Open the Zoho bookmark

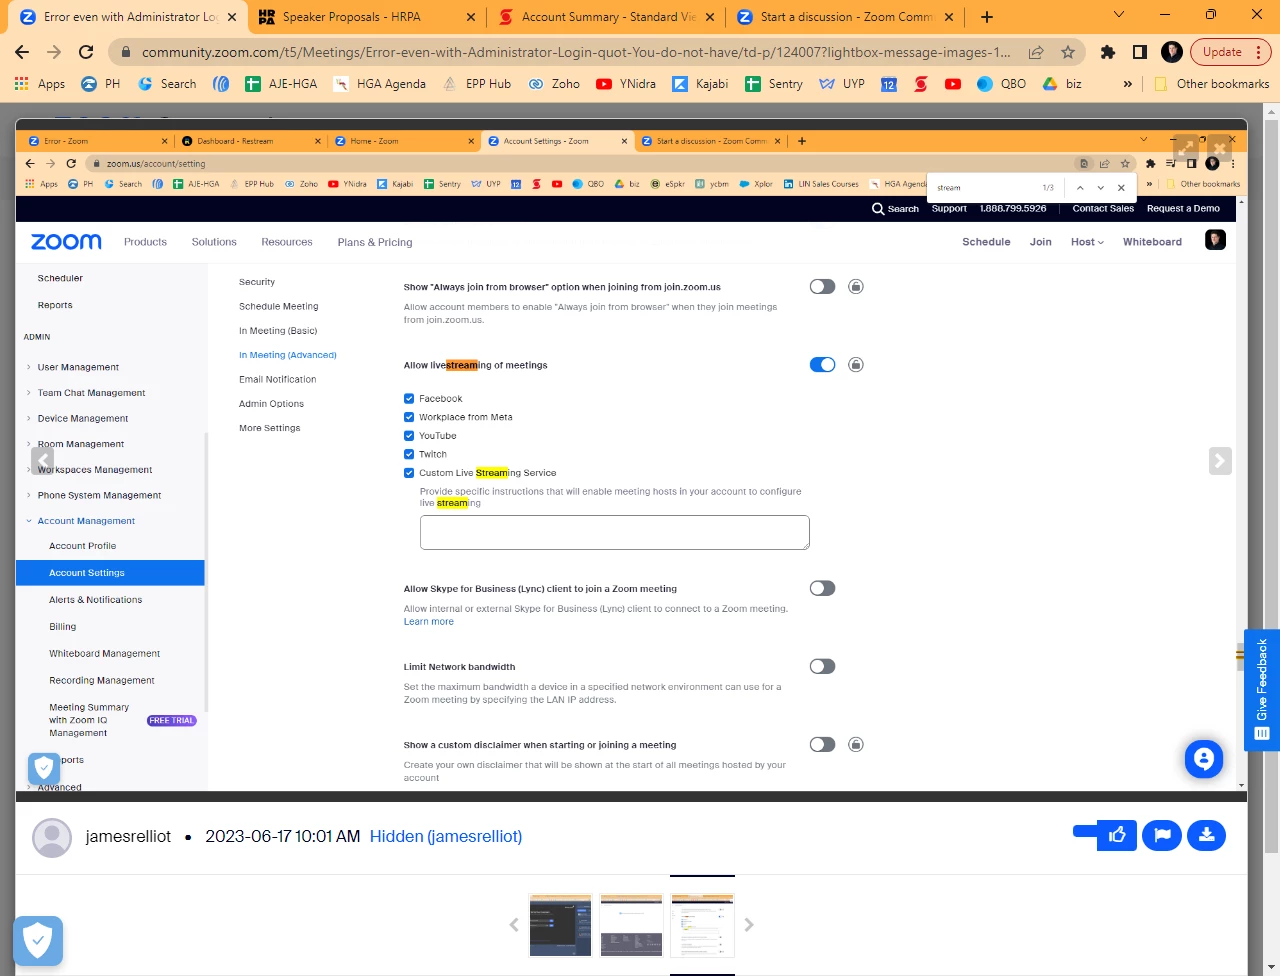pyautogui.click(x=554, y=84)
